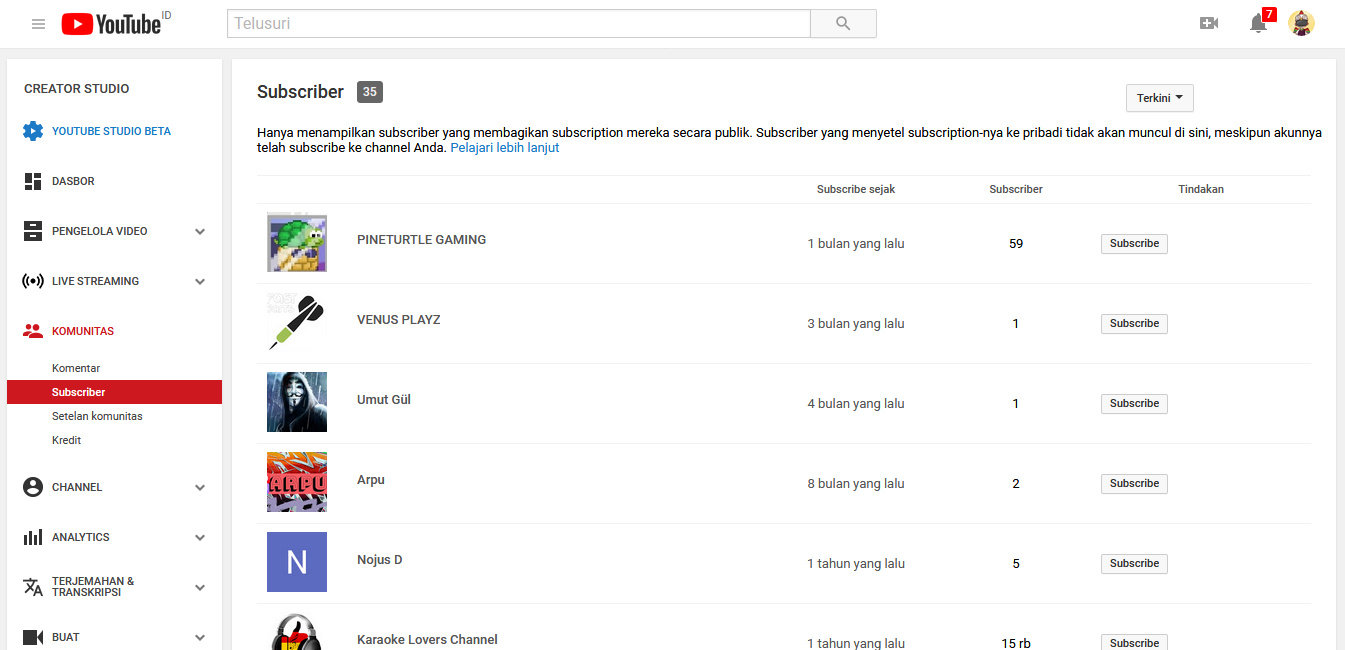Select the Subscriber submenu item
This screenshot has width=1345, height=650.
114,392
